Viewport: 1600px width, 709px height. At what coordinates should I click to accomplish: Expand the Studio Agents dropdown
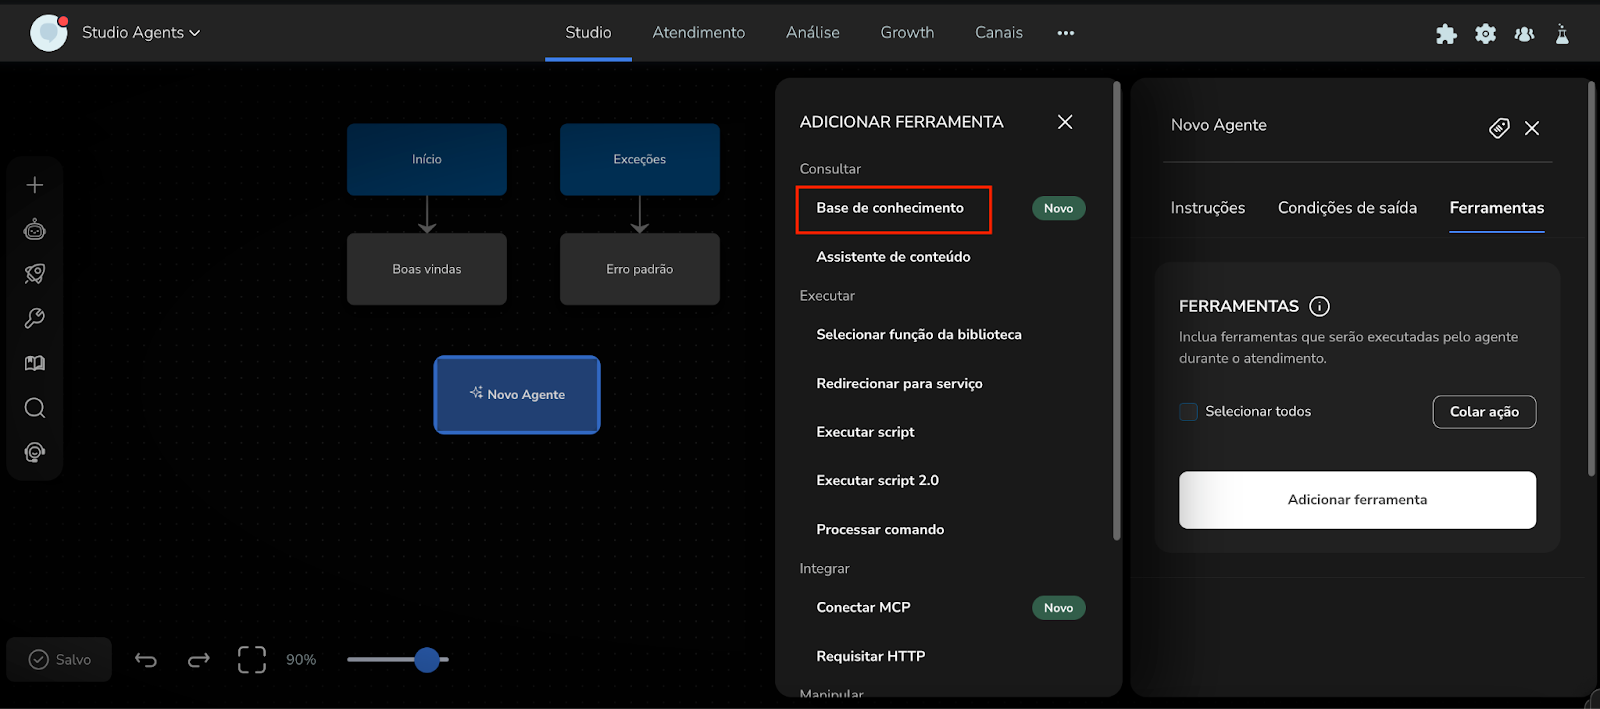pos(141,33)
